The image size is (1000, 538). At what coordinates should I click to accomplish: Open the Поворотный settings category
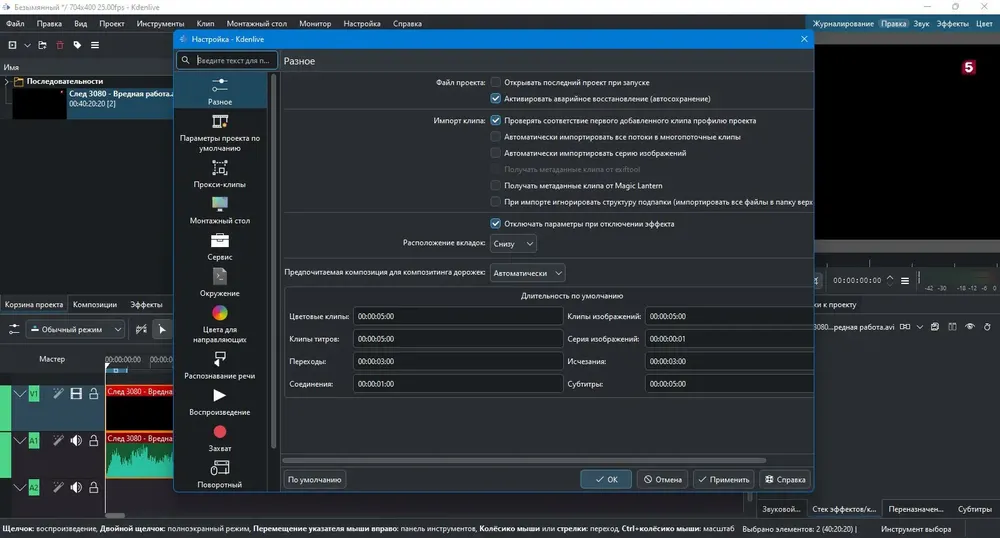click(219, 474)
